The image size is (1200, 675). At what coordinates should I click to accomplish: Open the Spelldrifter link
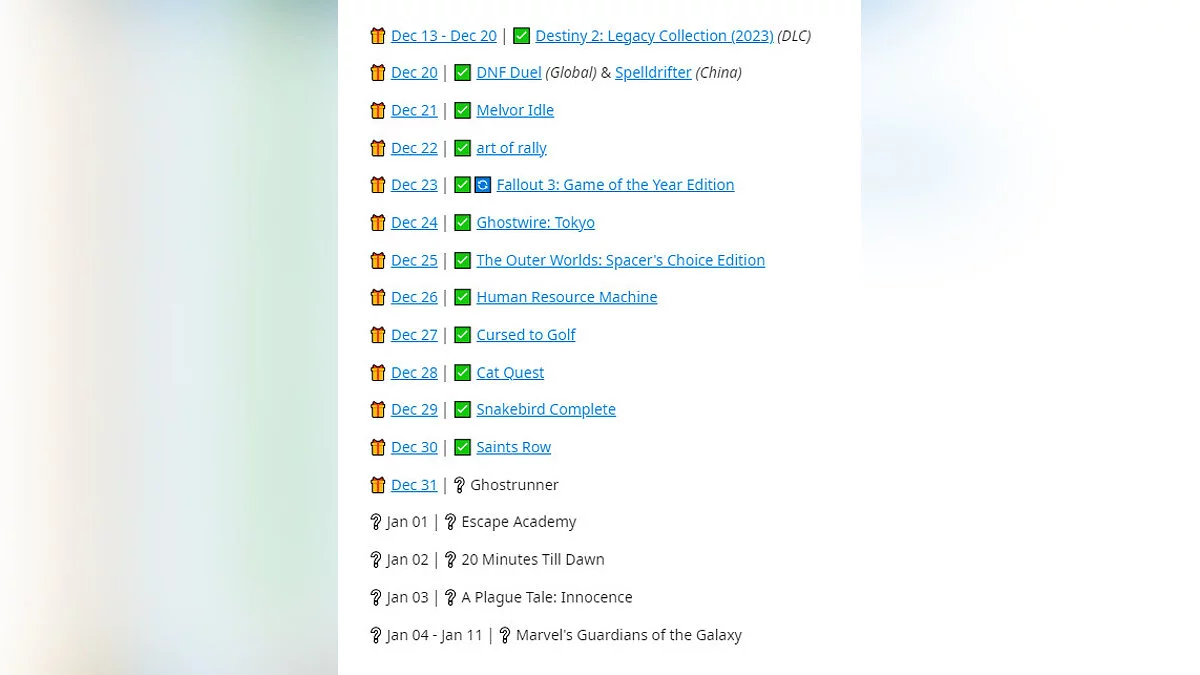point(653,73)
